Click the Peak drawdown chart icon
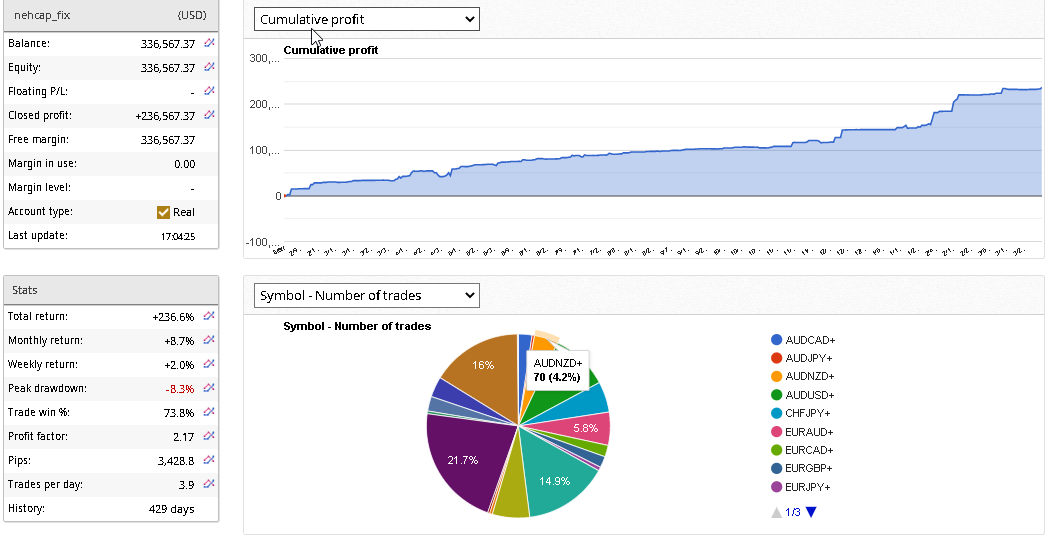 click(x=209, y=387)
